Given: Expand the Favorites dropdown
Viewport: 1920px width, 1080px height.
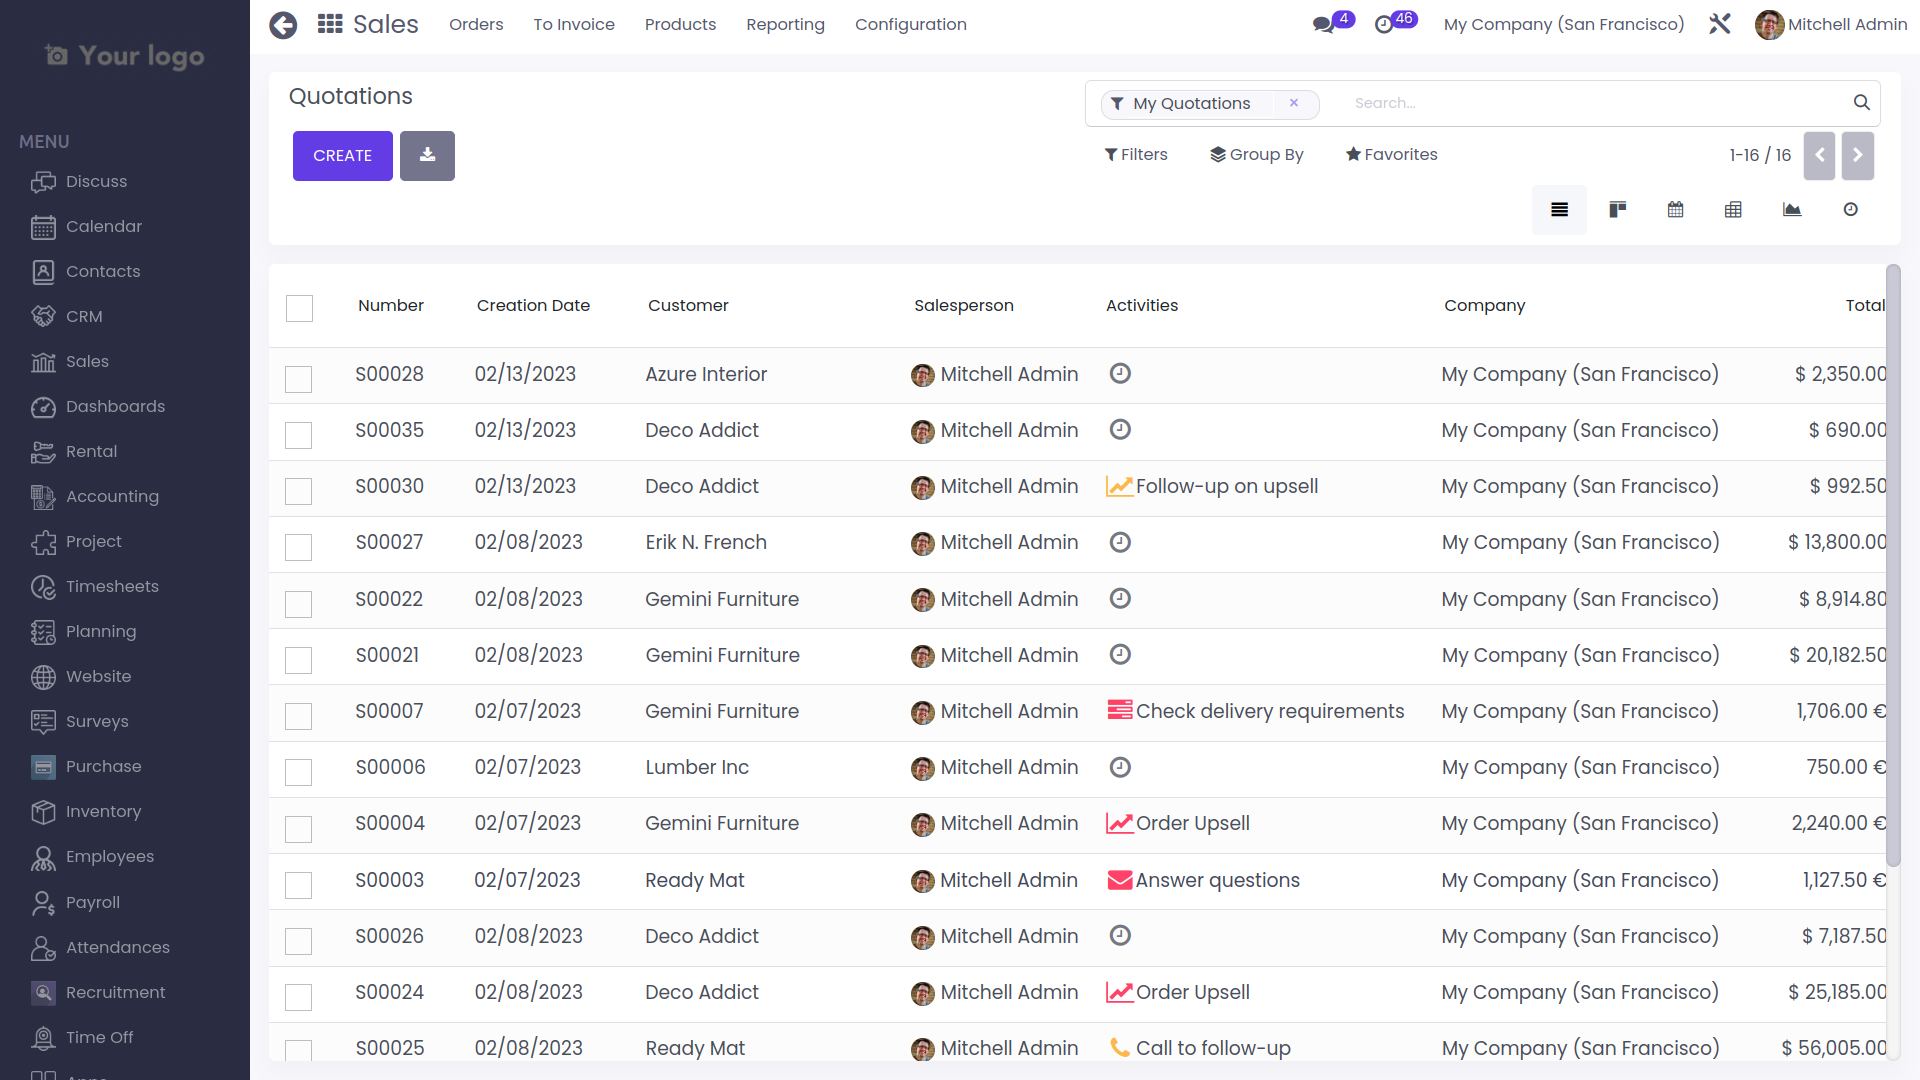Looking at the screenshot, I should coord(1391,154).
